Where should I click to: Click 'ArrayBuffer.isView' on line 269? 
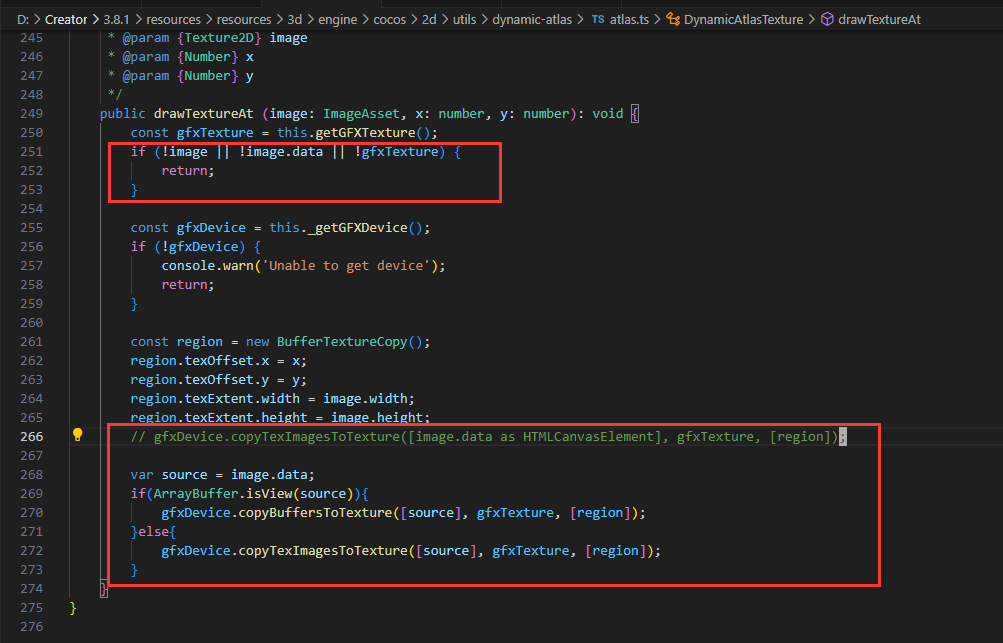coord(223,494)
